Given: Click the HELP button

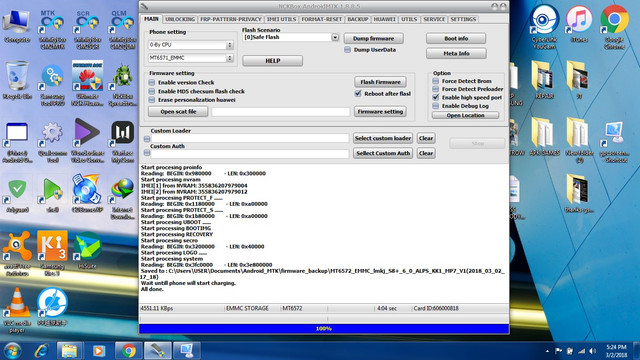Looking at the screenshot, I should coord(273,61).
